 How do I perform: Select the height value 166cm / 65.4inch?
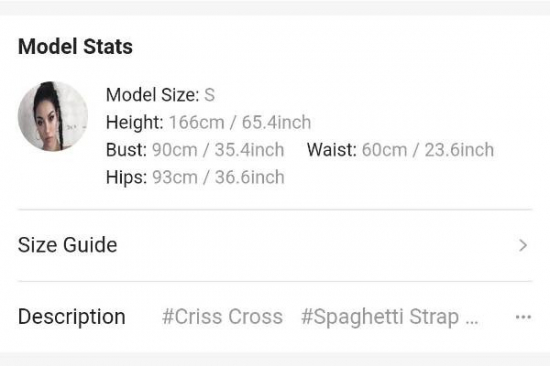click(x=240, y=122)
